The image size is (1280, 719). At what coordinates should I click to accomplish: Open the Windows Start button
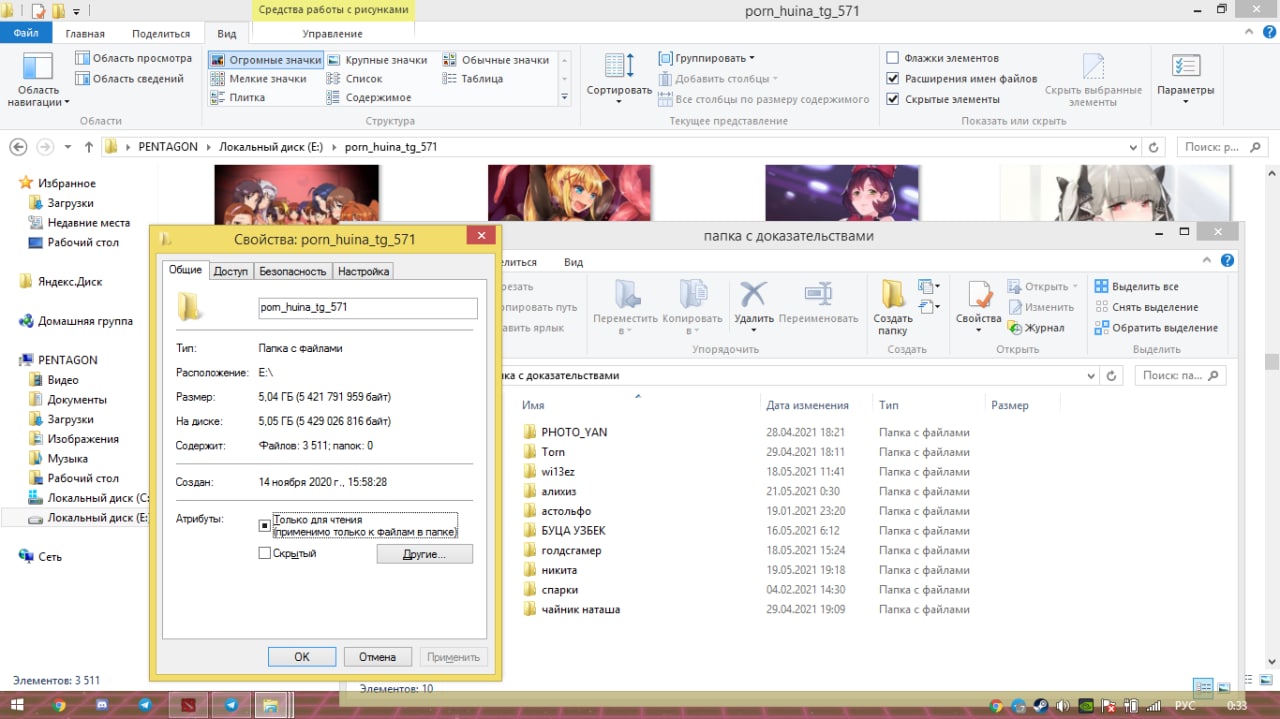pos(17,705)
